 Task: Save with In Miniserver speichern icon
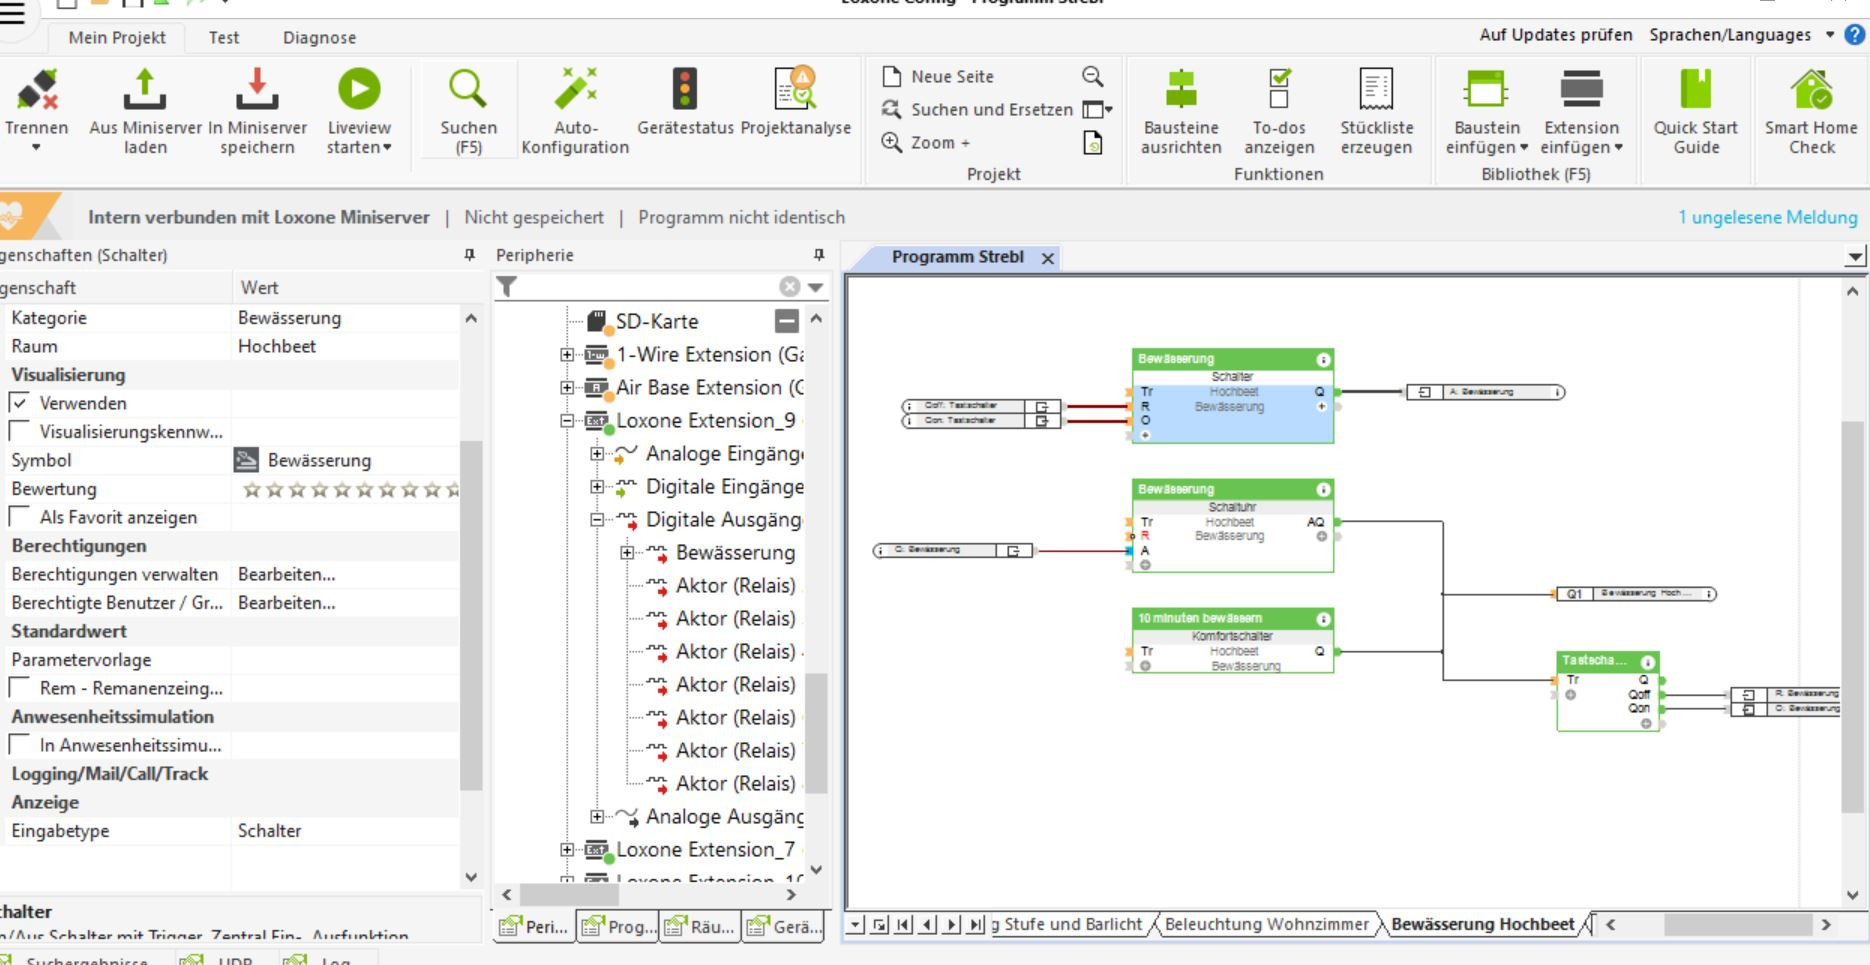click(x=257, y=89)
